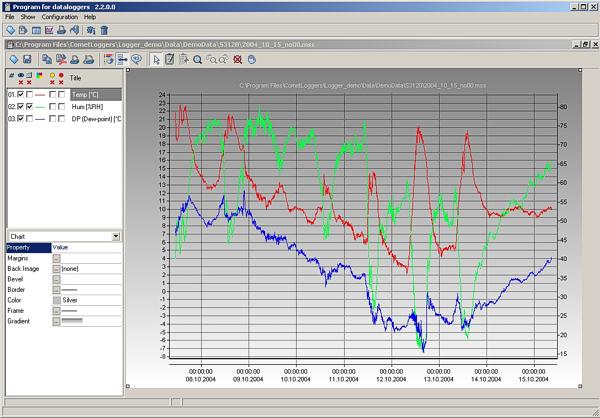The image size is (600, 418).
Task: Open the Show menu
Action: (x=27, y=17)
